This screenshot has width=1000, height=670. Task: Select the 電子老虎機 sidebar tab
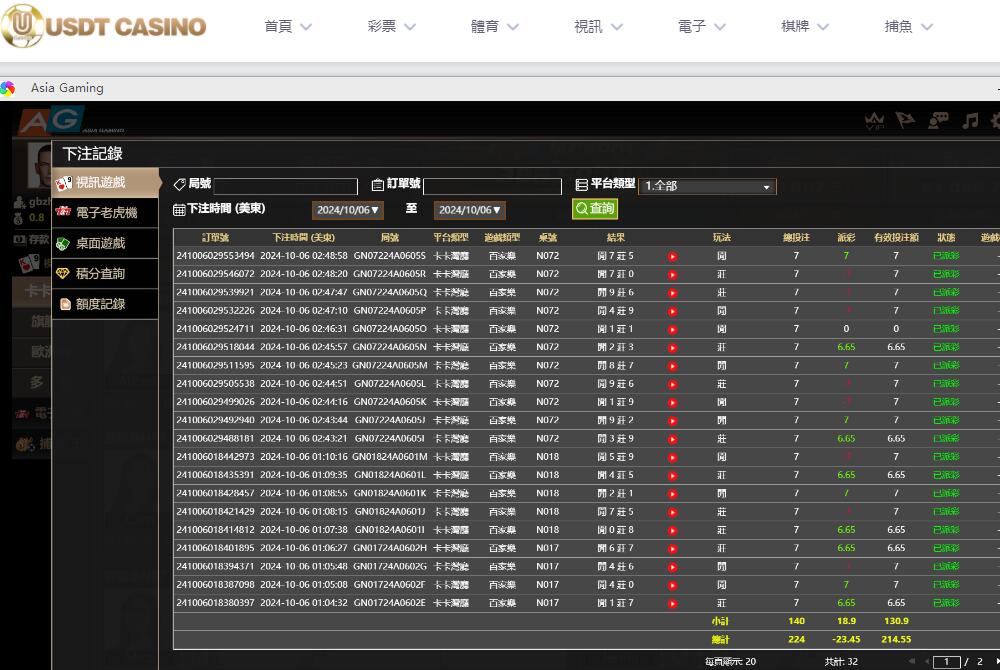tap(106, 213)
